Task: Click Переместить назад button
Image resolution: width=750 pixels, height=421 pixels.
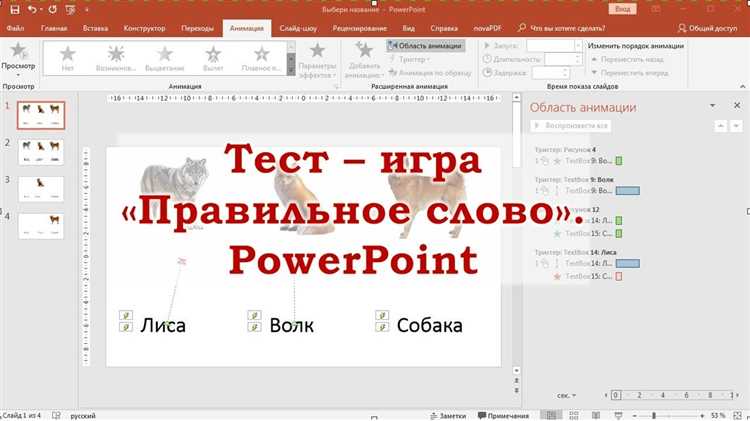Action: pyautogui.click(x=628, y=59)
